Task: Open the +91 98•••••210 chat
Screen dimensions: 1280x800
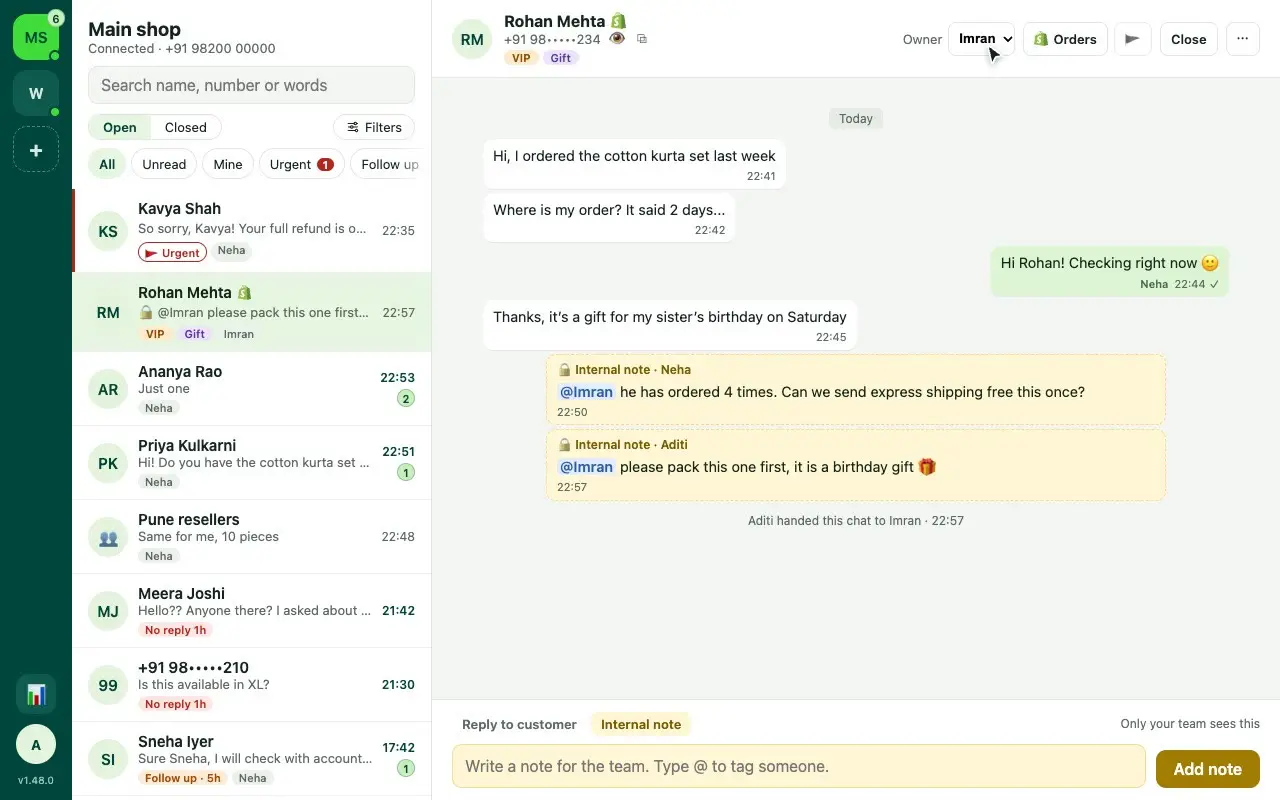Action: pos(251,685)
